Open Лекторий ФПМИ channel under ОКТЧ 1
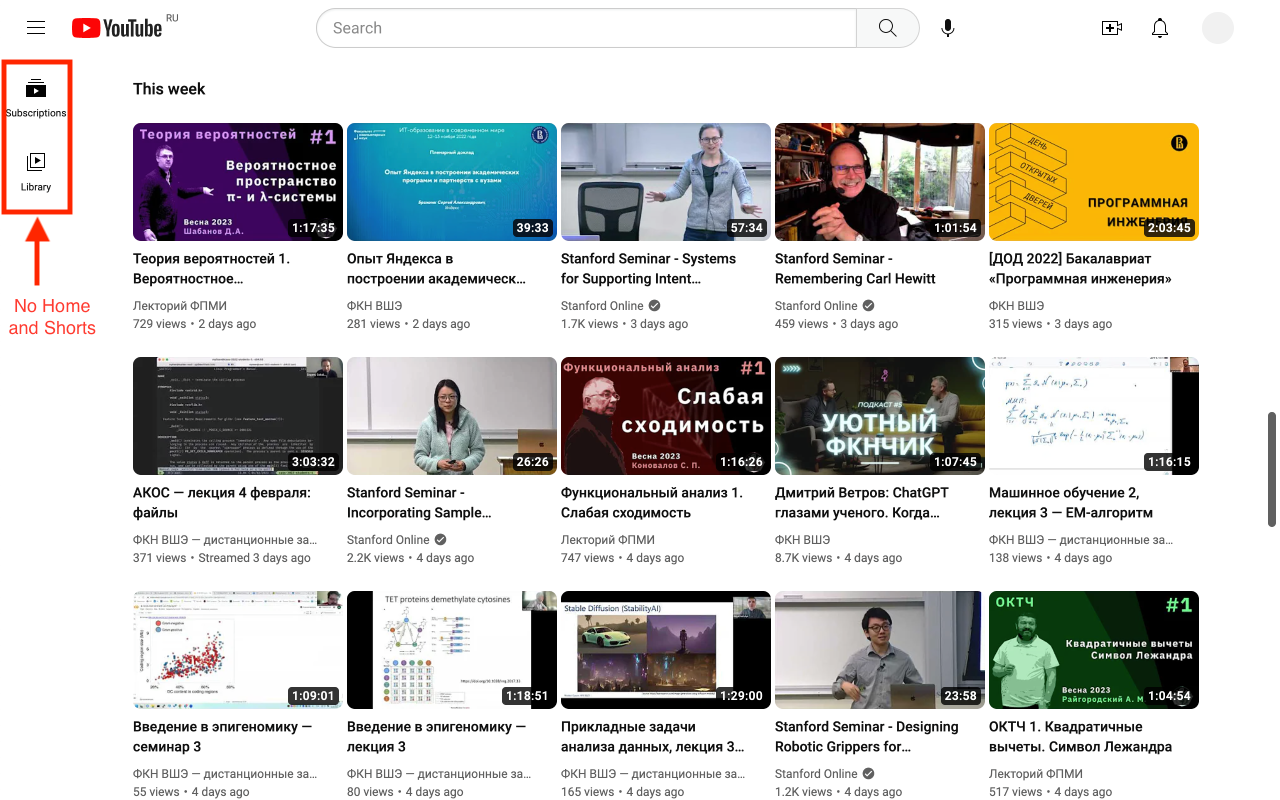This screenshot has height=800, width=1280. [1036, 774]
